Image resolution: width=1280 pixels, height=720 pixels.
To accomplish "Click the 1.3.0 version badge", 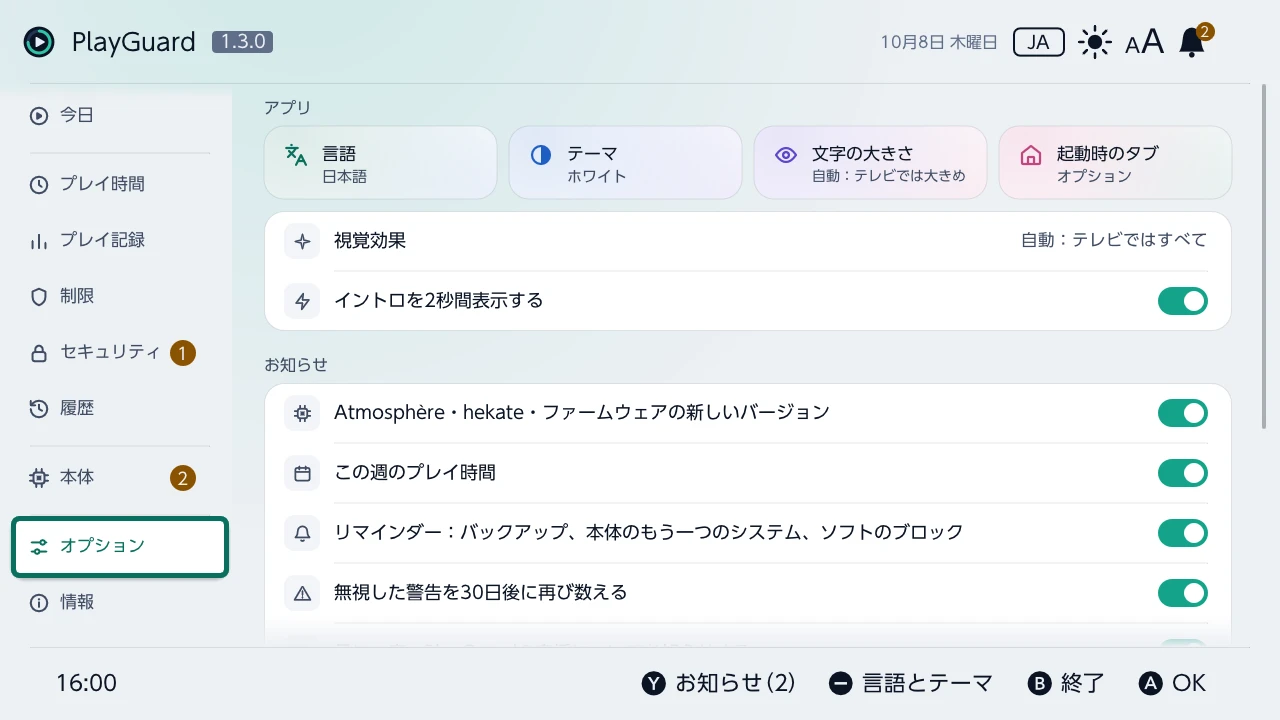I will (x=242, y=42).
